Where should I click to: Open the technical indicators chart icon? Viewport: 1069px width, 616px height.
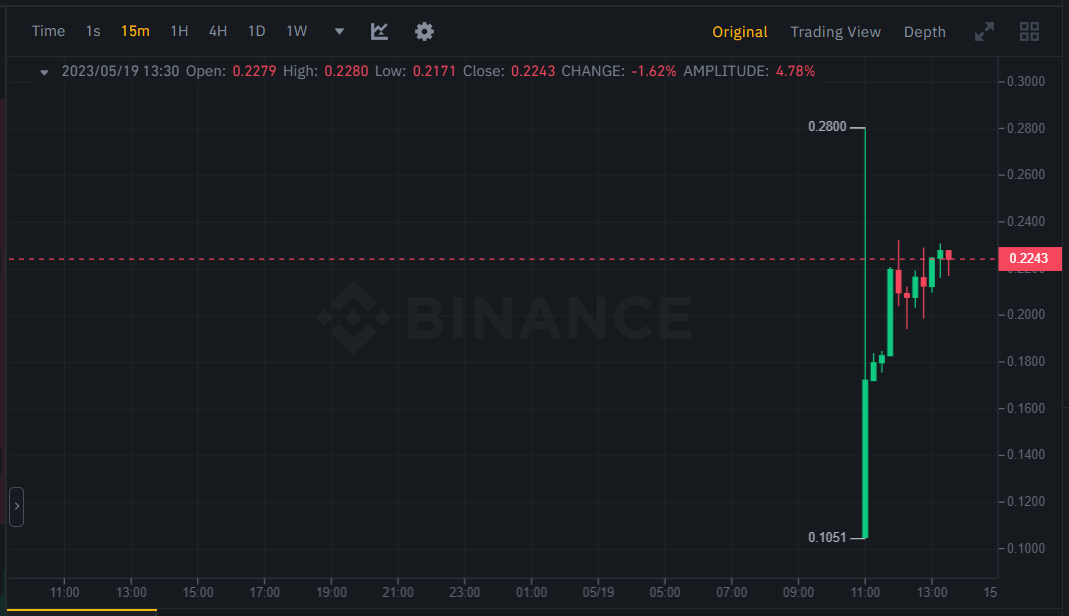(379, 31)
